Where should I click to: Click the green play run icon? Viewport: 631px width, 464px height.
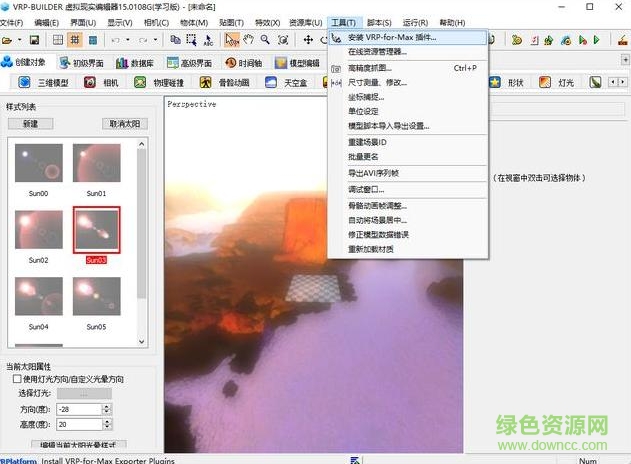coord(596,40)
